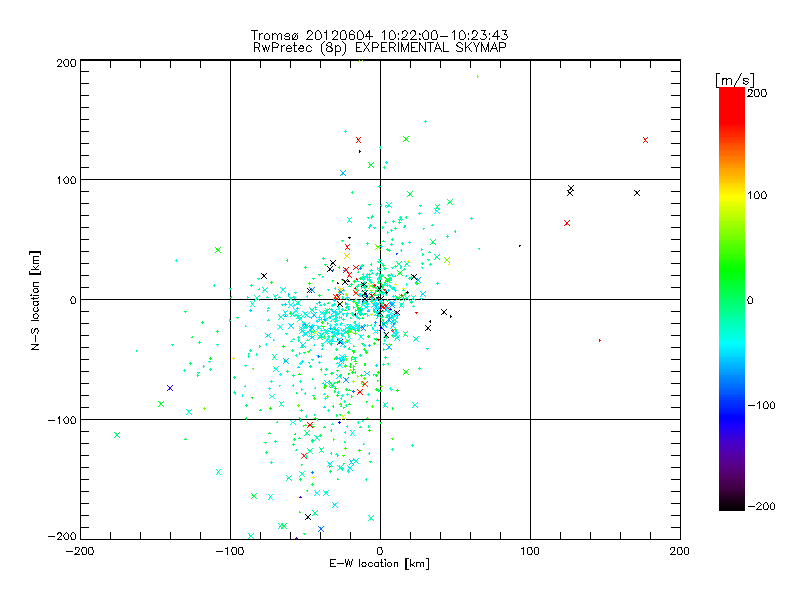Click the x-axis tick label '100'
The width and height of the screenshot is (800, 600).
pyautogui.click(x=530, y=551)
